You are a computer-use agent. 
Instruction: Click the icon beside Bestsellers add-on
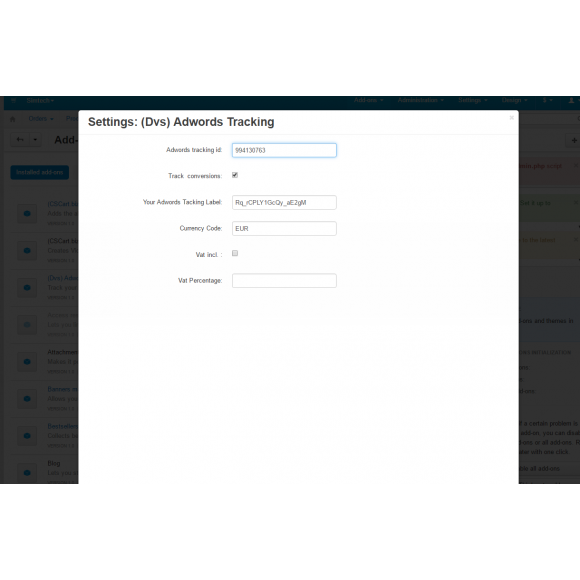coord(27,436)
